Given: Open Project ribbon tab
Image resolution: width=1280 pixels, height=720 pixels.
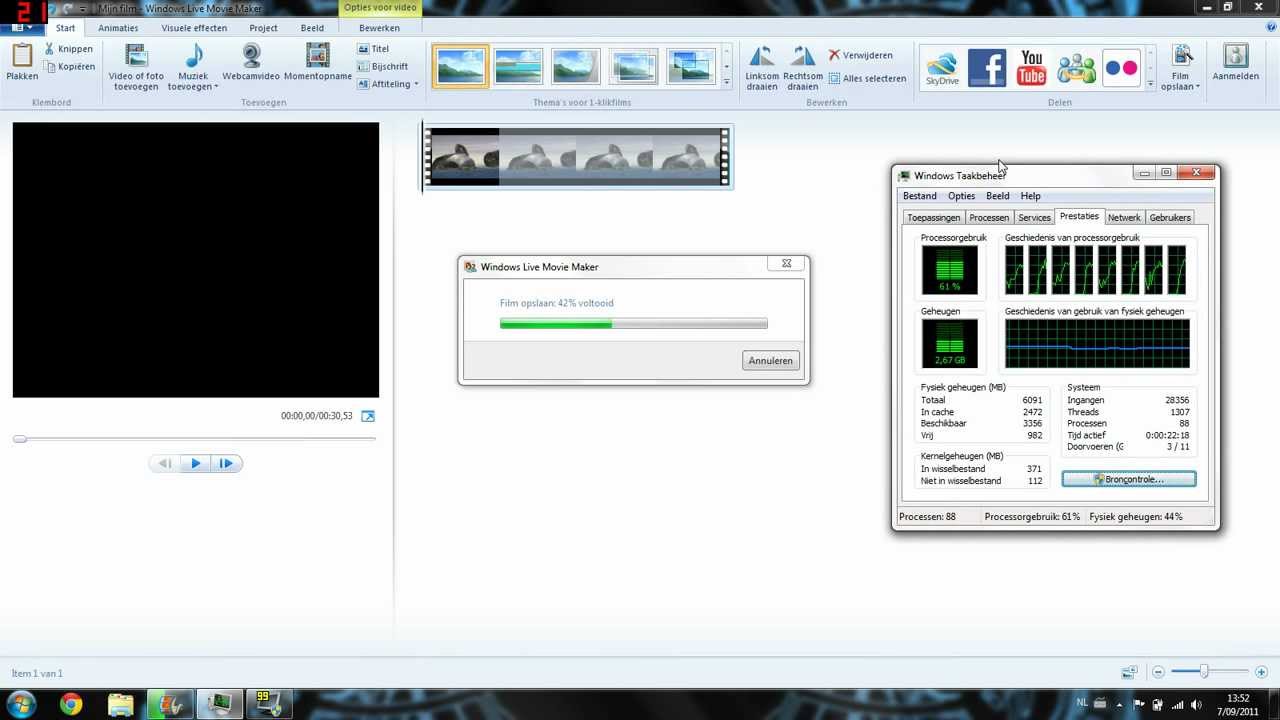Looking at the screenshot, I should [x=264, y=28].
